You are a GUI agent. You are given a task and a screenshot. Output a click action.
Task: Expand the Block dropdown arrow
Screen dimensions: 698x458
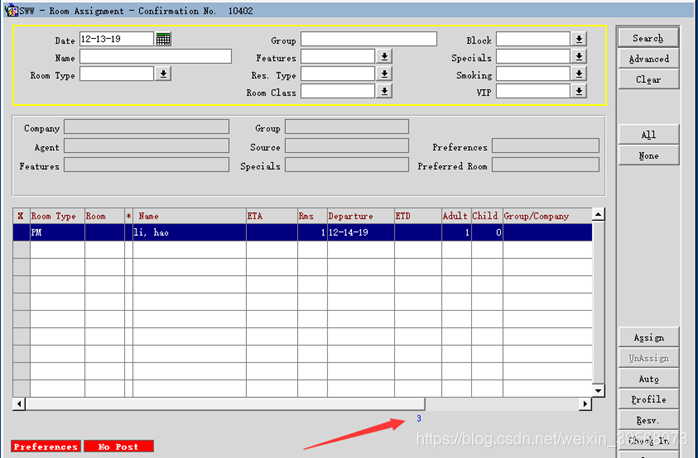[x=579, y=39]
